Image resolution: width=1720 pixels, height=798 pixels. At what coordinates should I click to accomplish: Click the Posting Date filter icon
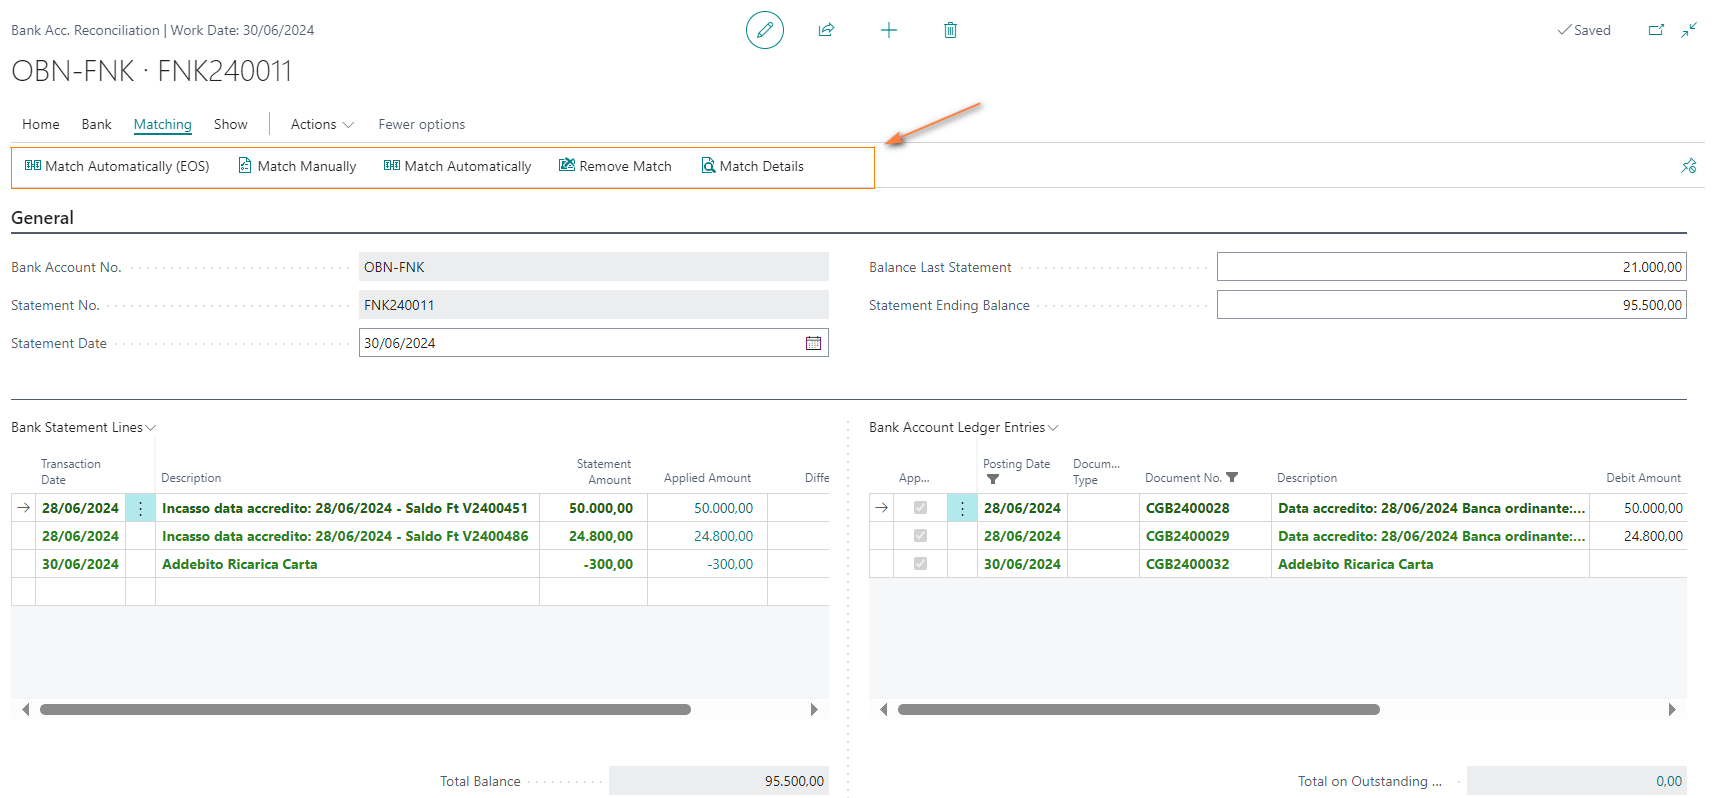(x=993, y=480)
